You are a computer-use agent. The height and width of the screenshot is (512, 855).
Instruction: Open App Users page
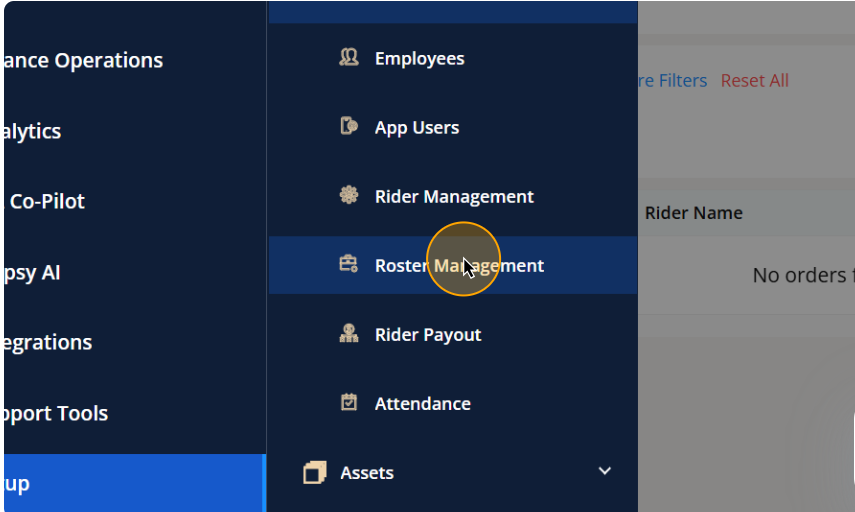453,127
